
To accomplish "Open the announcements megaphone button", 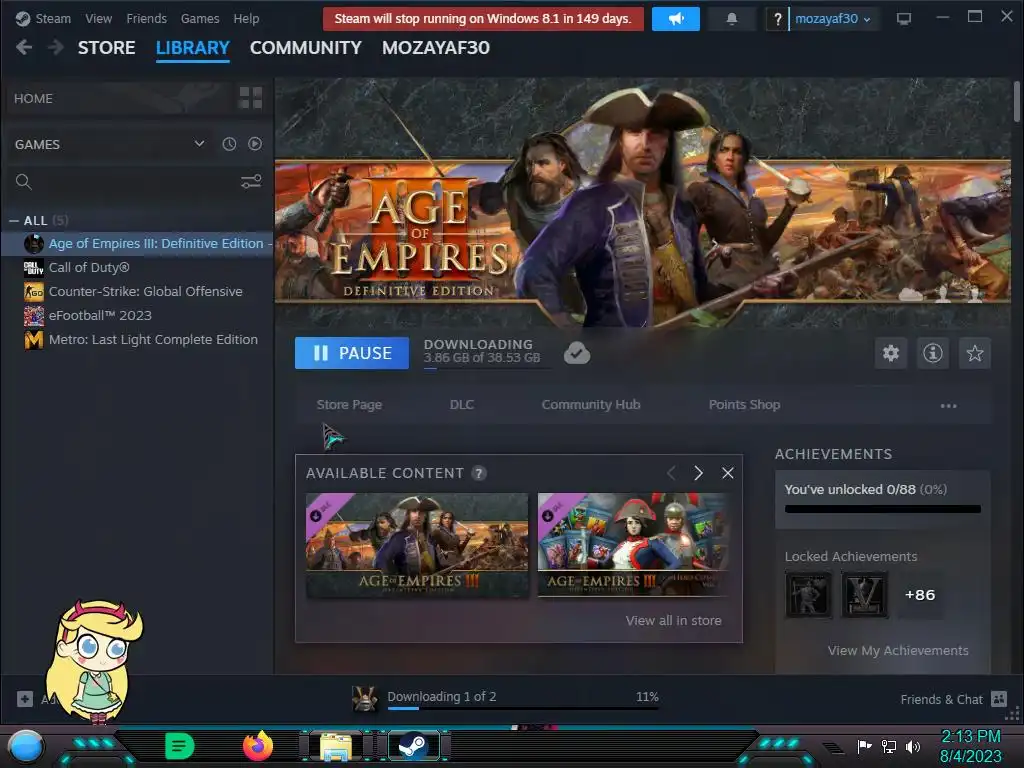I will (x=675, y=19).
